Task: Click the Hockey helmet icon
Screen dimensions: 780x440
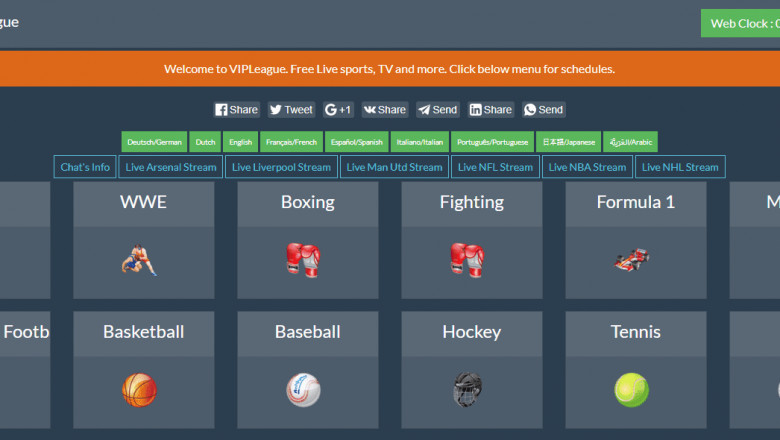Action: 467,389
